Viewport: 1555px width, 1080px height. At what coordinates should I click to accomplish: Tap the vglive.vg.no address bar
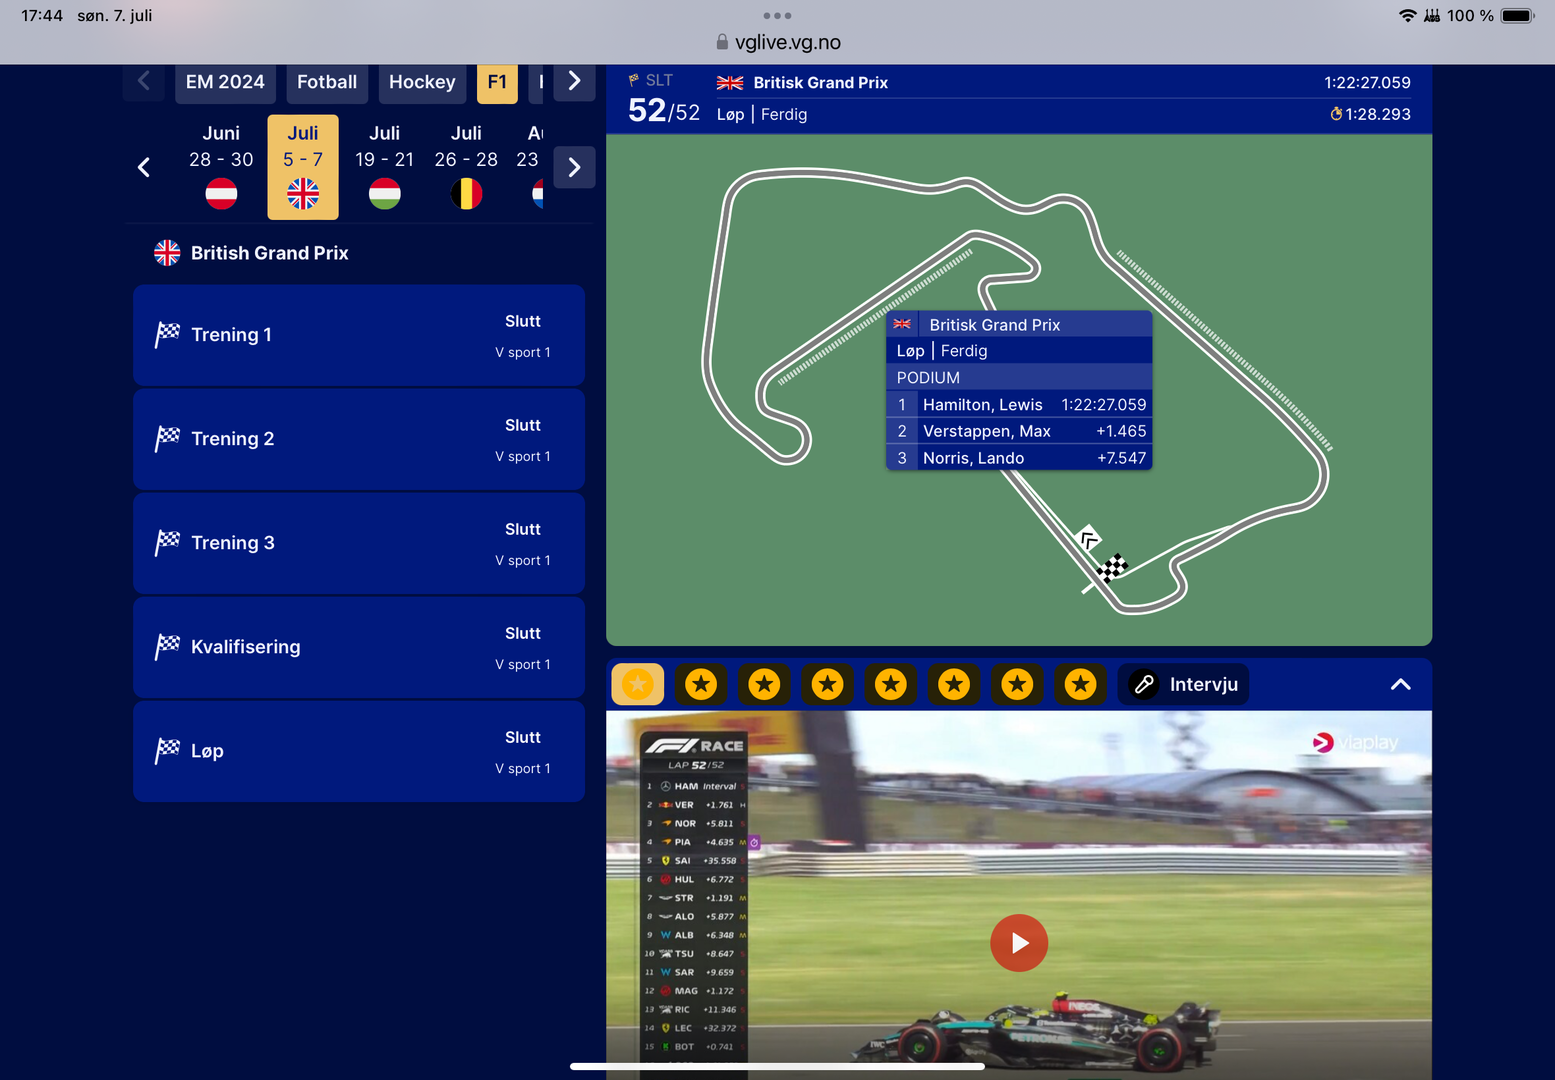[x=778, y=42]
